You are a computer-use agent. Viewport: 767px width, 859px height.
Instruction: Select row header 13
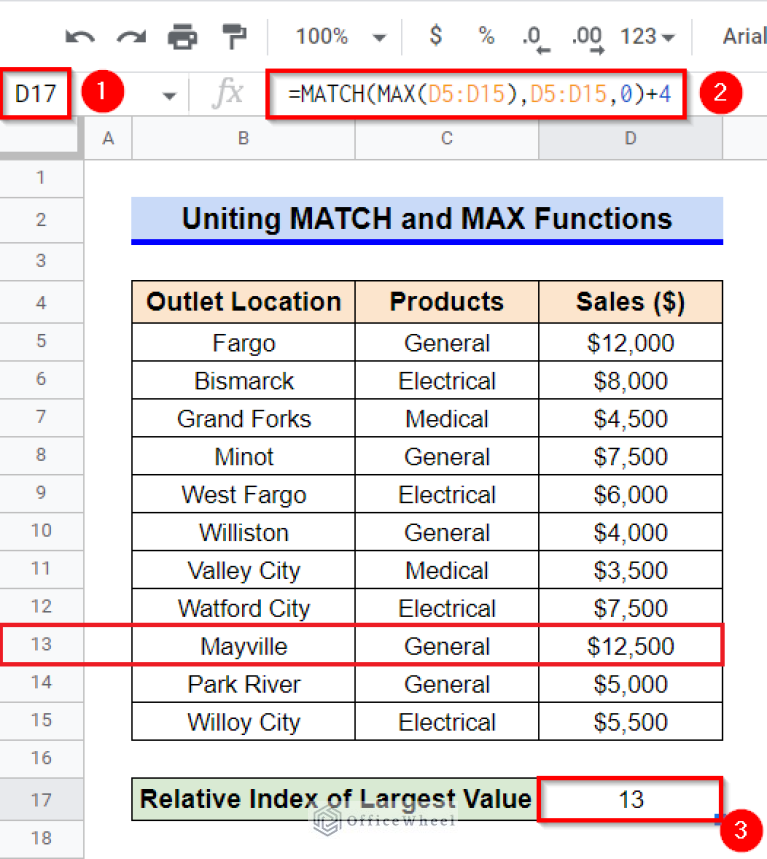41,645
